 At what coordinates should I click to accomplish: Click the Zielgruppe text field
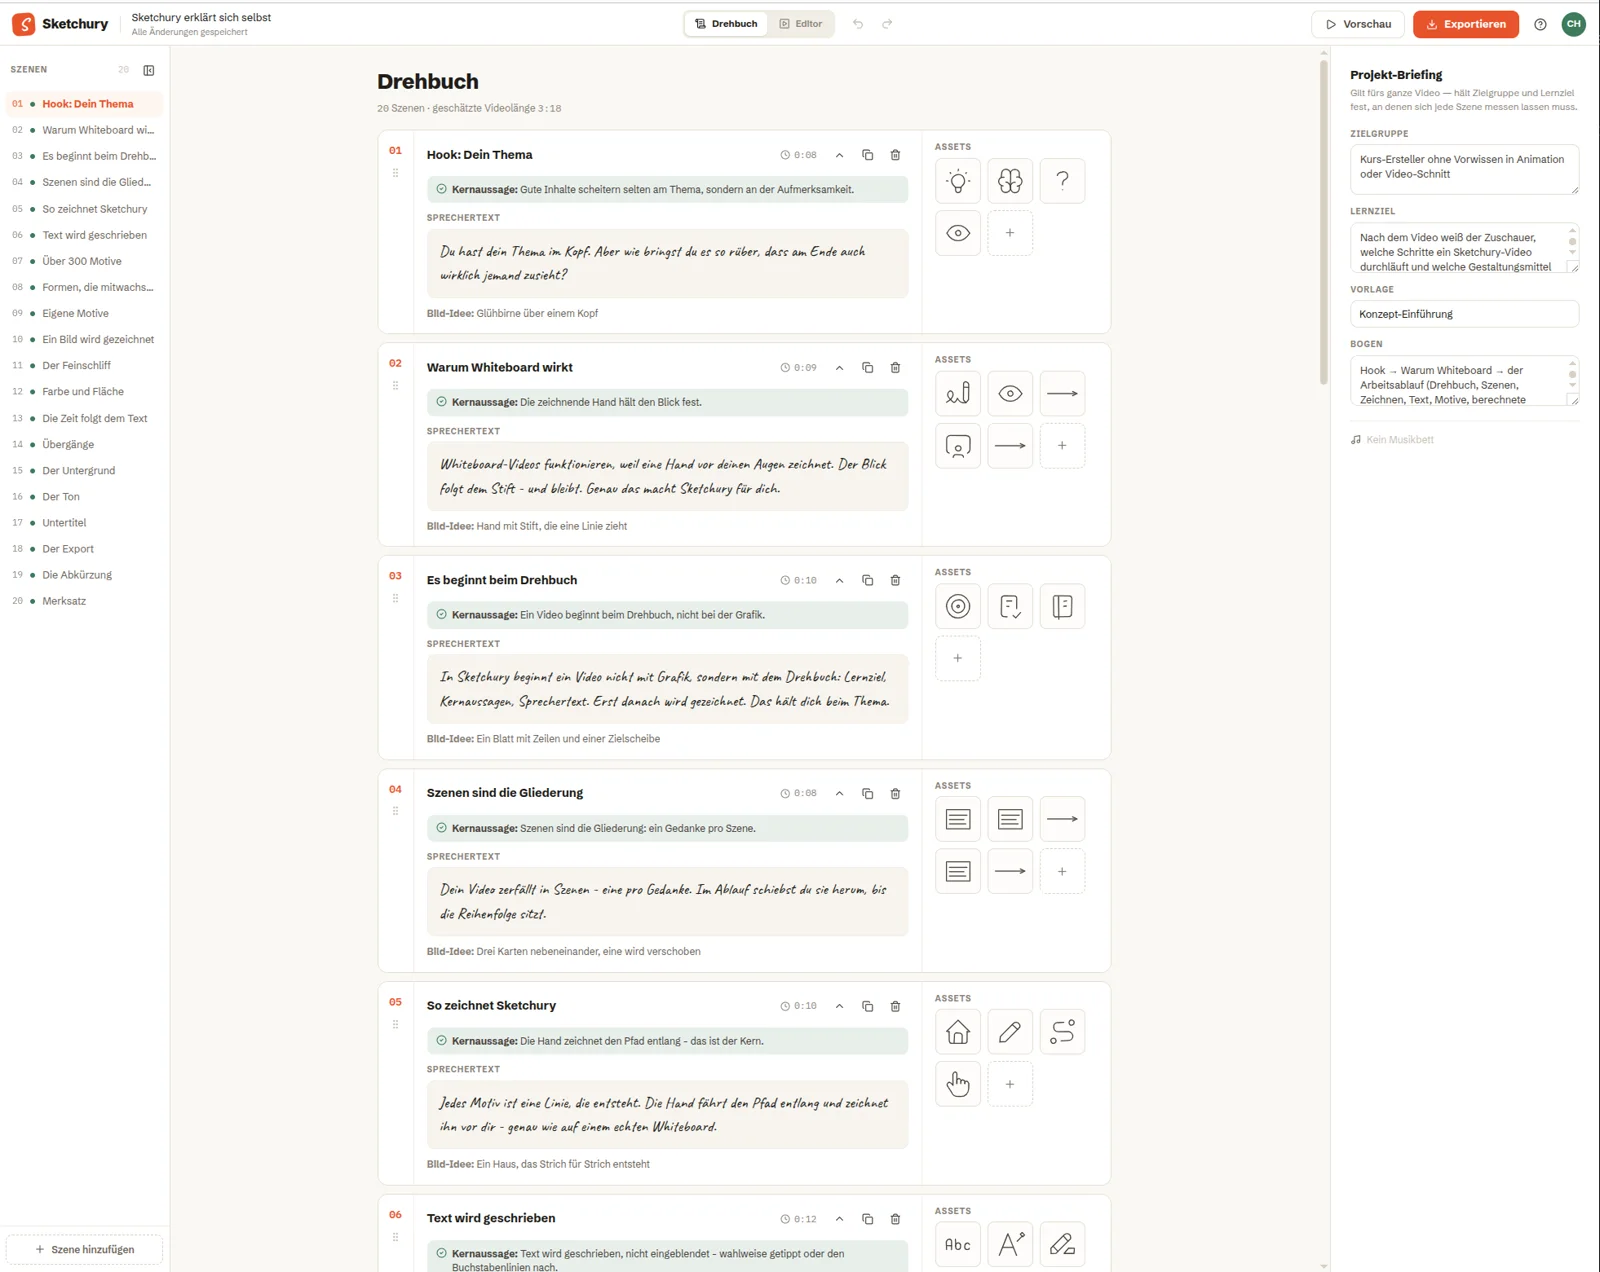tap(1464, 169)
